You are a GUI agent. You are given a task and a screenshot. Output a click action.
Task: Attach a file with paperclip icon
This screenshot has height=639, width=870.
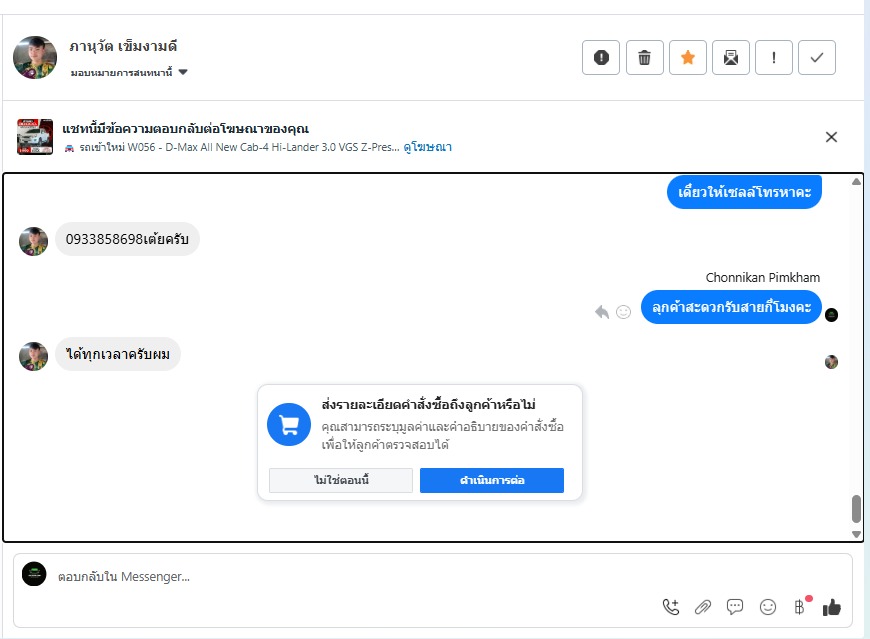(703, 607)
